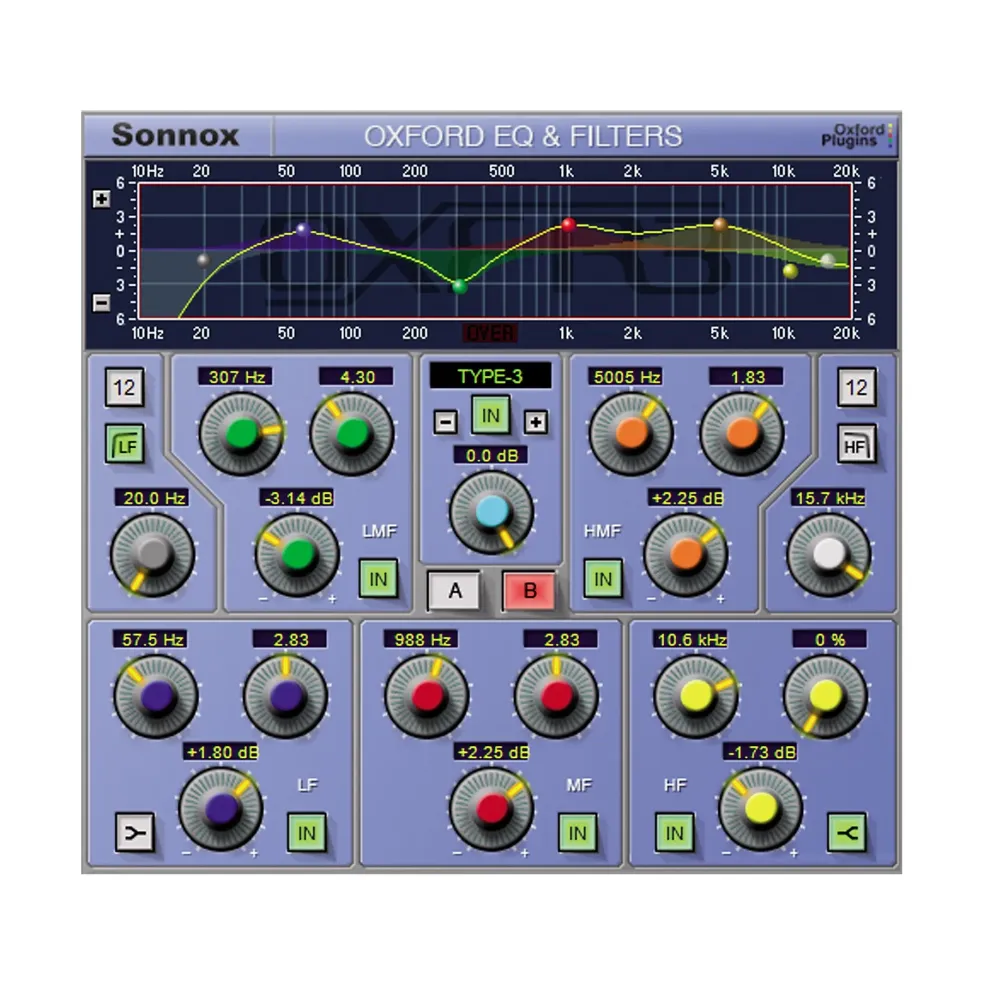Select the orange HMF node on graph
This screenshot has height=985, width=984.
(x=721, y=224)
